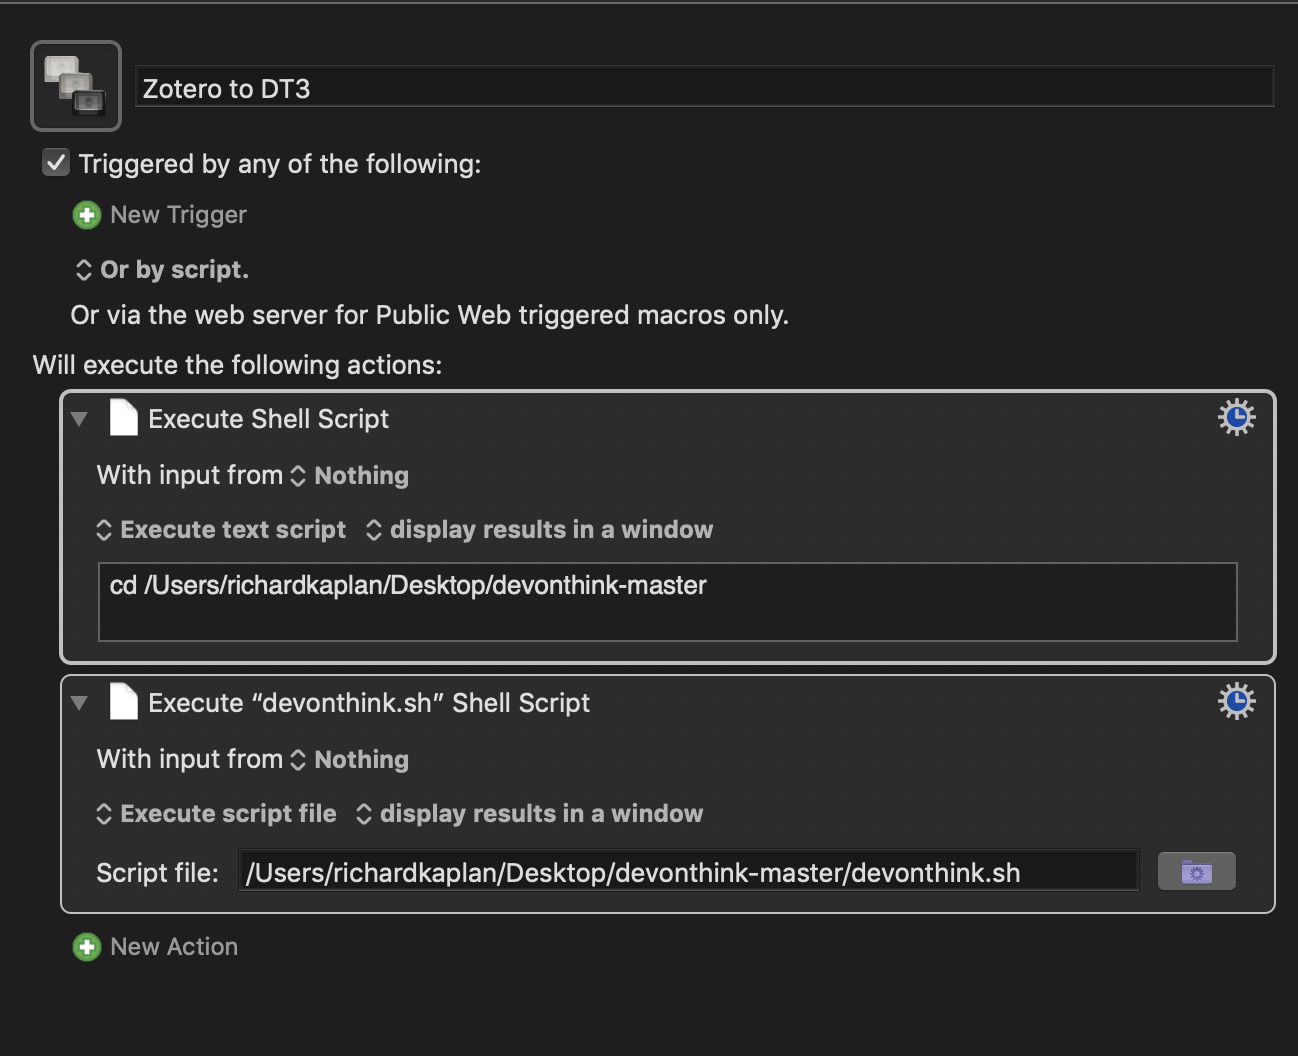Click the Execute Shell Script action title
The height and width of the screenshot is (1056, 1298).
point(268,418)
